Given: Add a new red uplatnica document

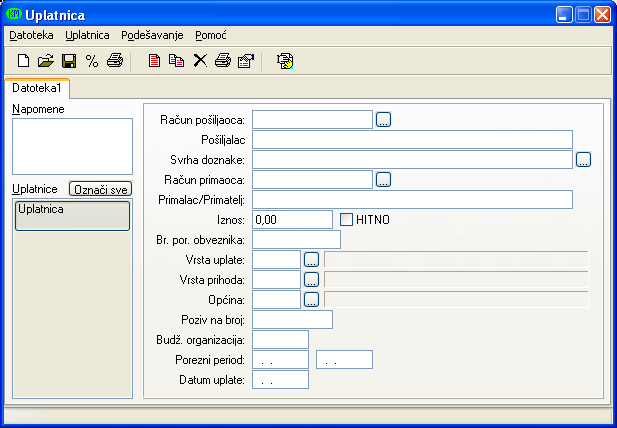Looking at the screenshot, I should (154, 61).
